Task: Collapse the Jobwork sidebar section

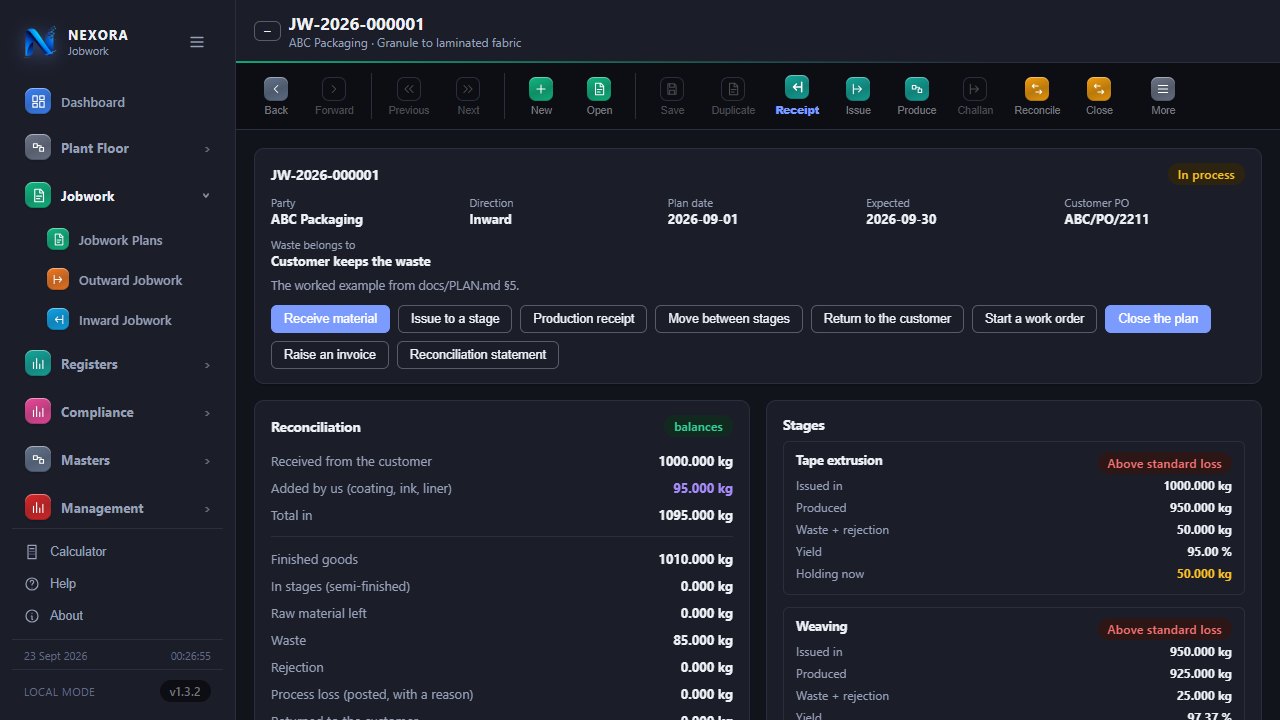Action: tap(118, 196)
